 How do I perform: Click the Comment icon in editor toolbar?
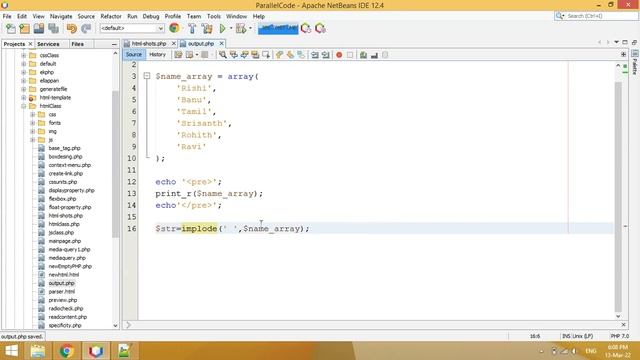pos(363,55)
